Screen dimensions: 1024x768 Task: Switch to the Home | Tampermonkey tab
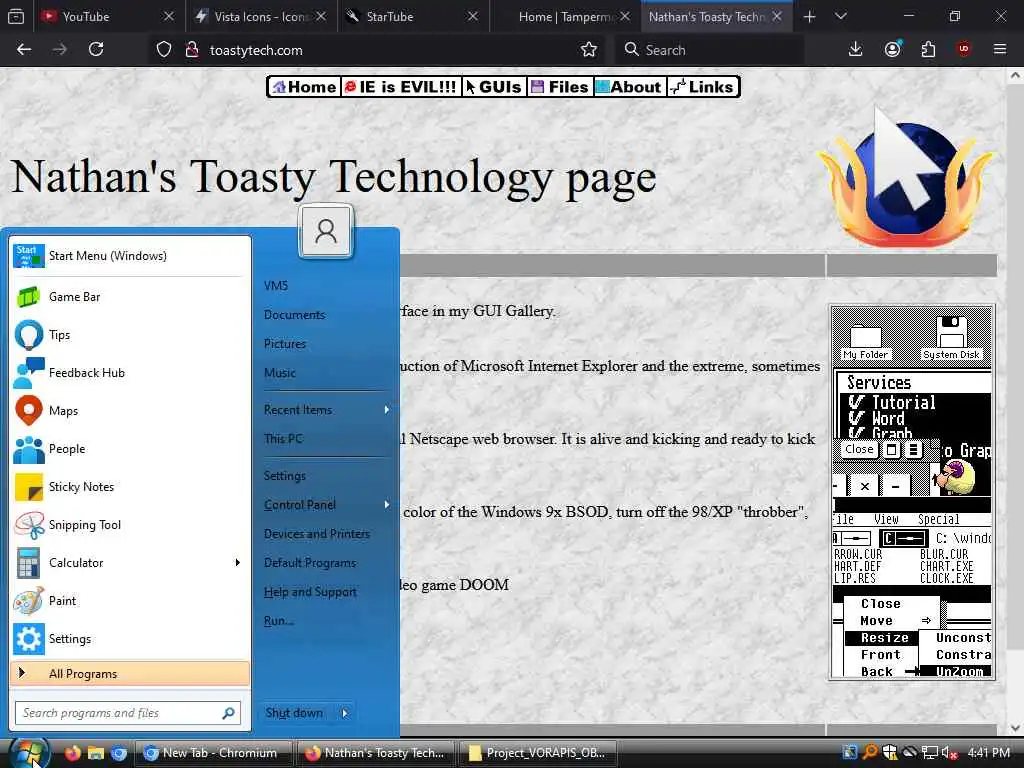pyautogui.click(x=566, y=16)
